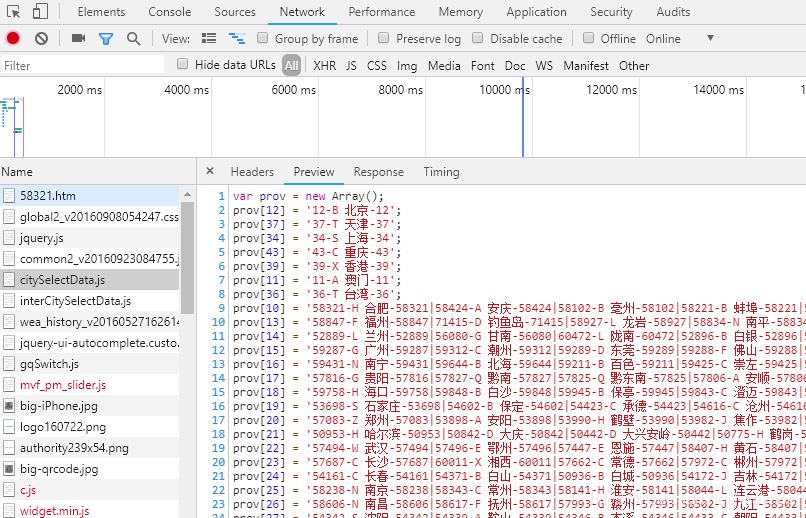Open the Elements panel tab

coord(101,12)
